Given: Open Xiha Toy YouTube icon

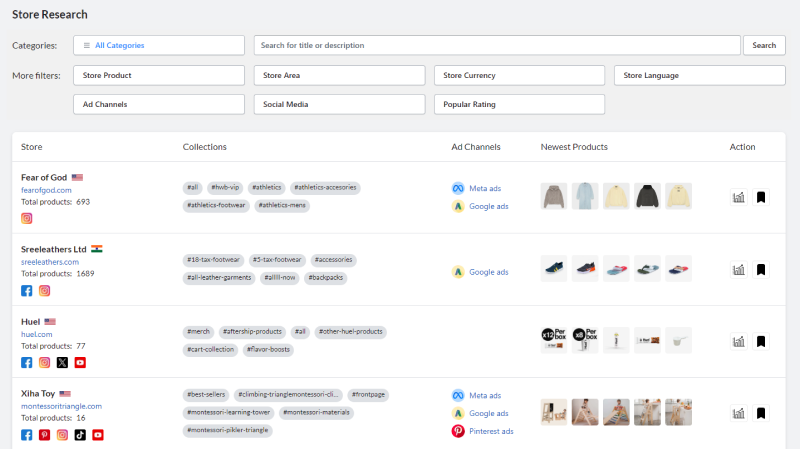Looking at the screenshot, I should click(x=98, y=435).
